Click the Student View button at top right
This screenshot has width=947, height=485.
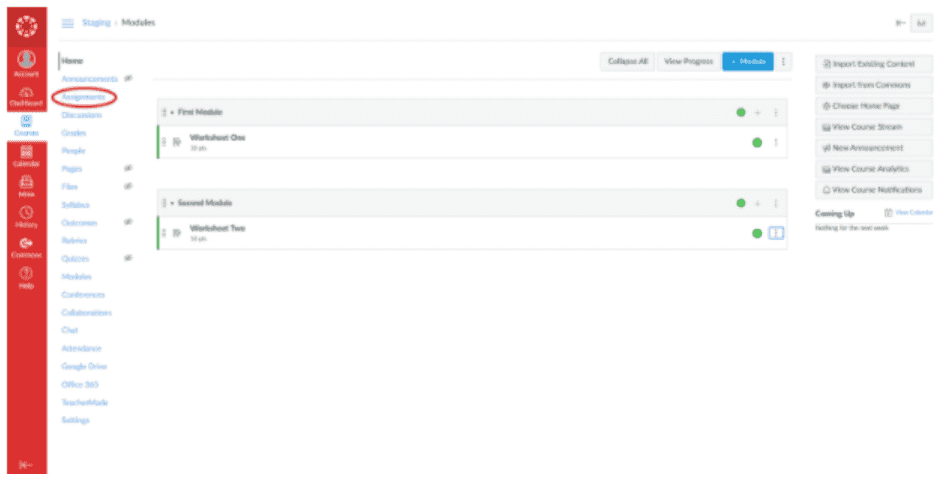pos(921,23)
